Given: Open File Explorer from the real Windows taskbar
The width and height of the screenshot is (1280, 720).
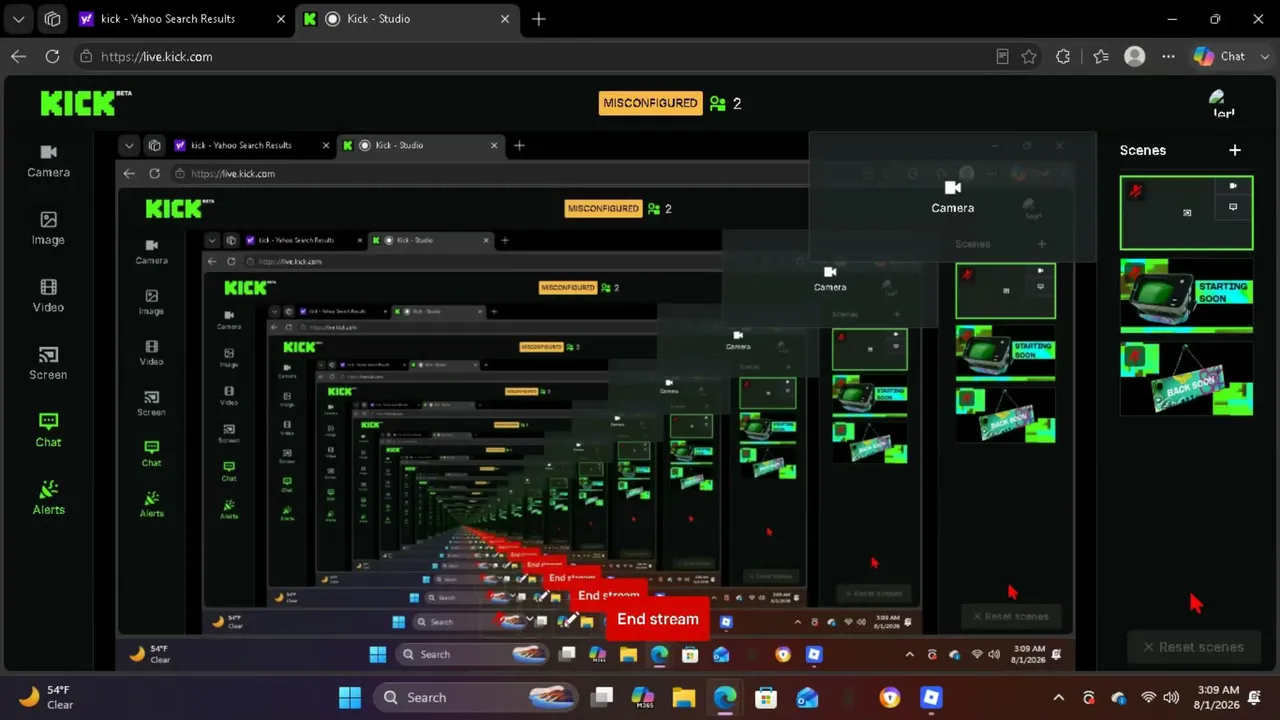Looking at the screenshot, I should 683,697.
